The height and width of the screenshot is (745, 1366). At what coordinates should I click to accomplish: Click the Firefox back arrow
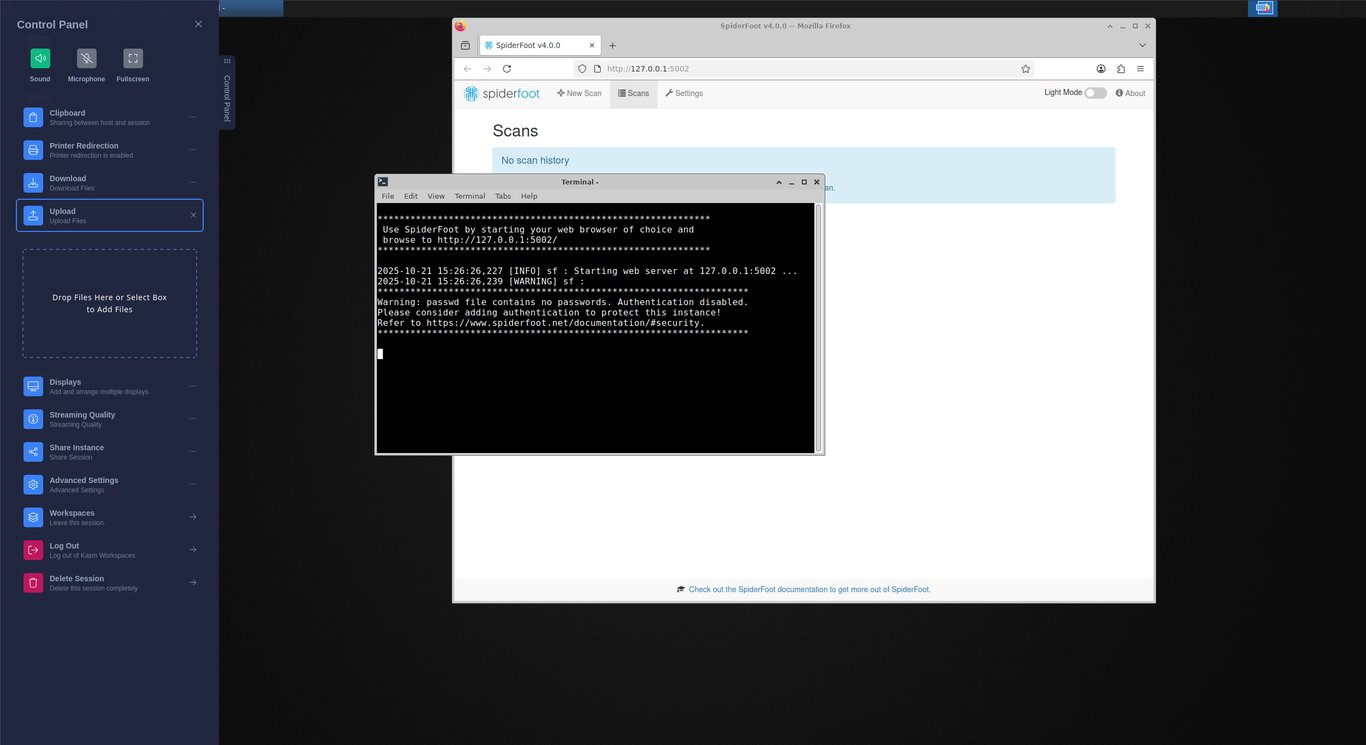(467, 69)
